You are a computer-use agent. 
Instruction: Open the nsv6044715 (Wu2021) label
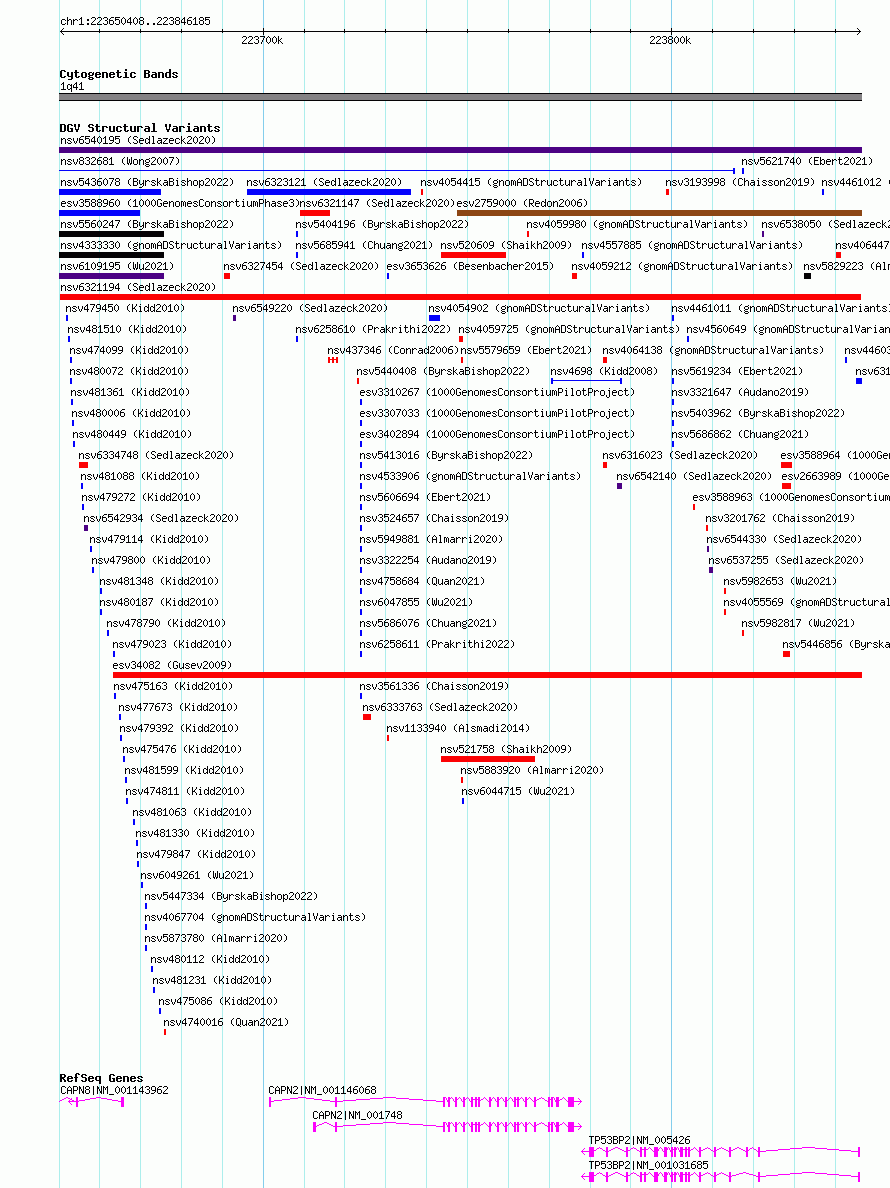pyautogui.click(x=518, y=792)
